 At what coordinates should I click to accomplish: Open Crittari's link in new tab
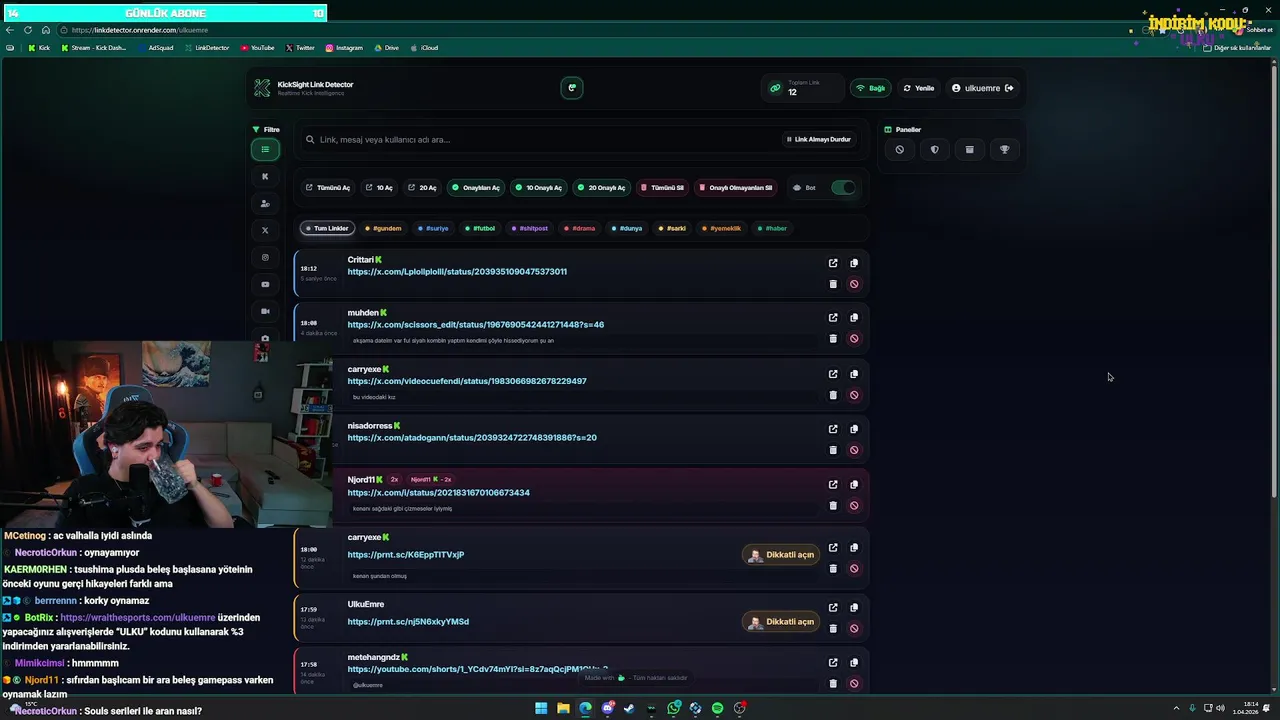833,263
